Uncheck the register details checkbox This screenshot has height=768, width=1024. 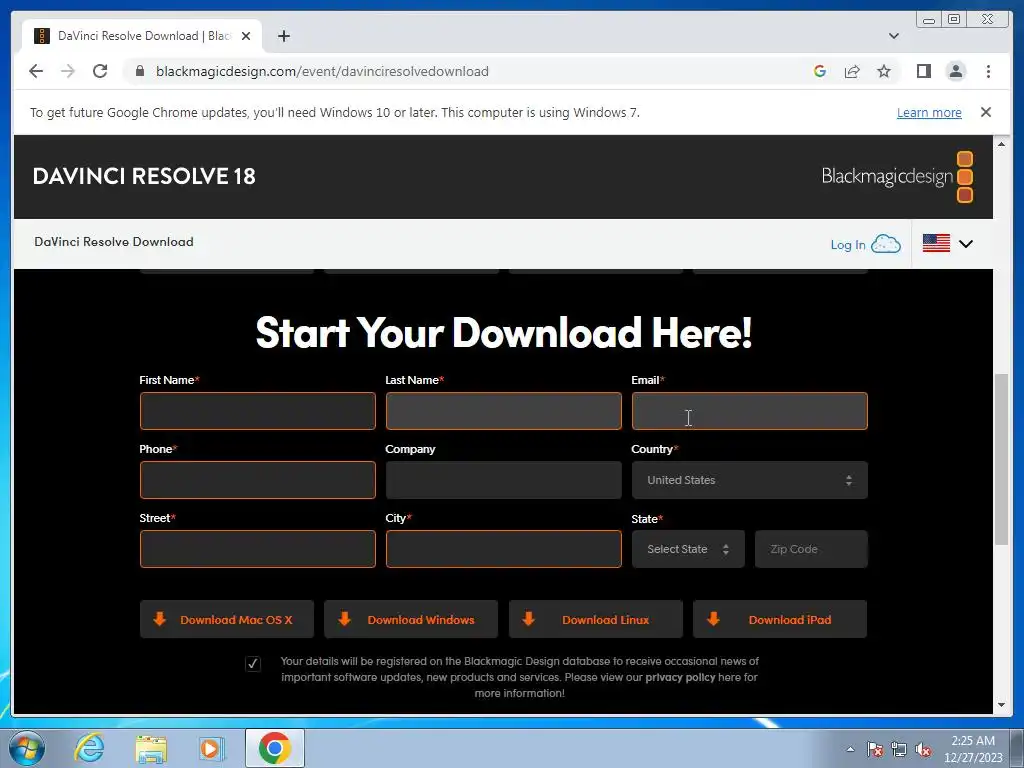[253, 664]
